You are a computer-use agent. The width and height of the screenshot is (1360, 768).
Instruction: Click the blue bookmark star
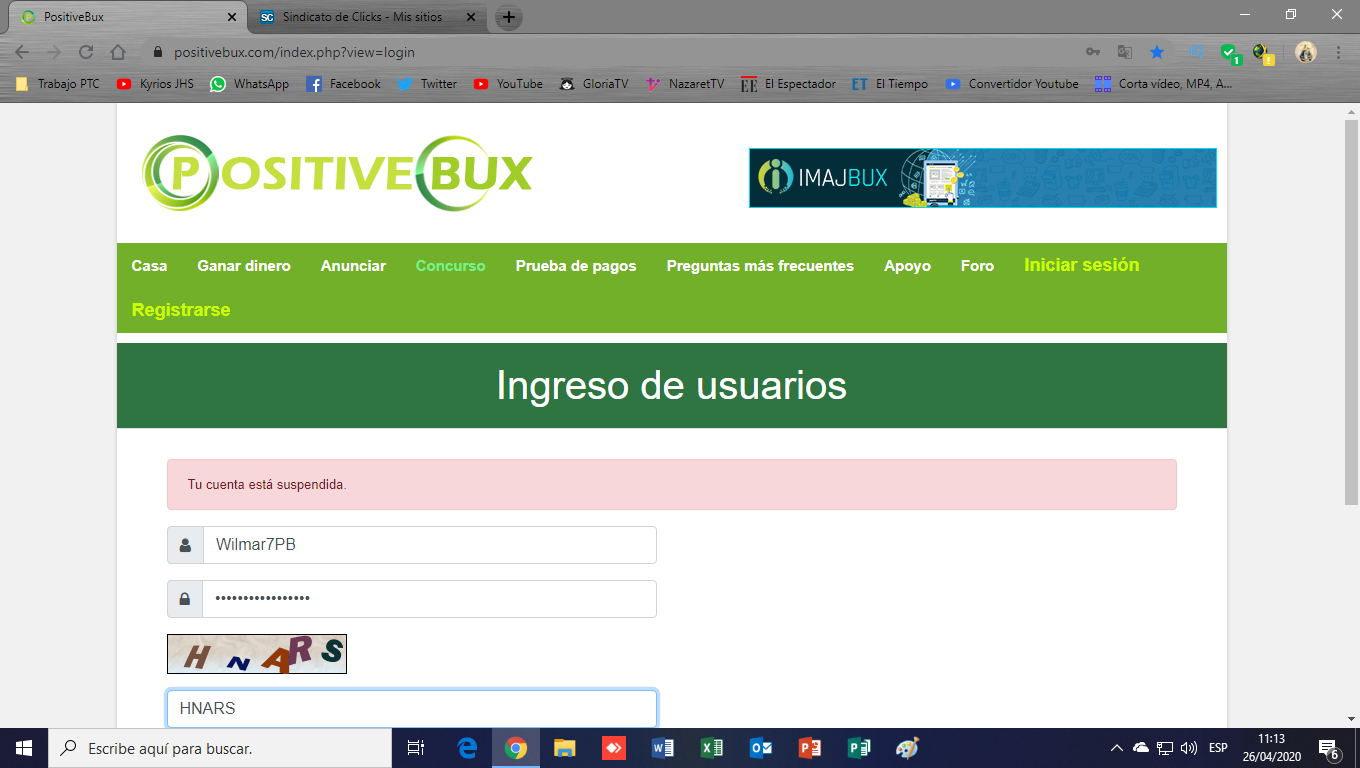click(x=1157, y=52)
